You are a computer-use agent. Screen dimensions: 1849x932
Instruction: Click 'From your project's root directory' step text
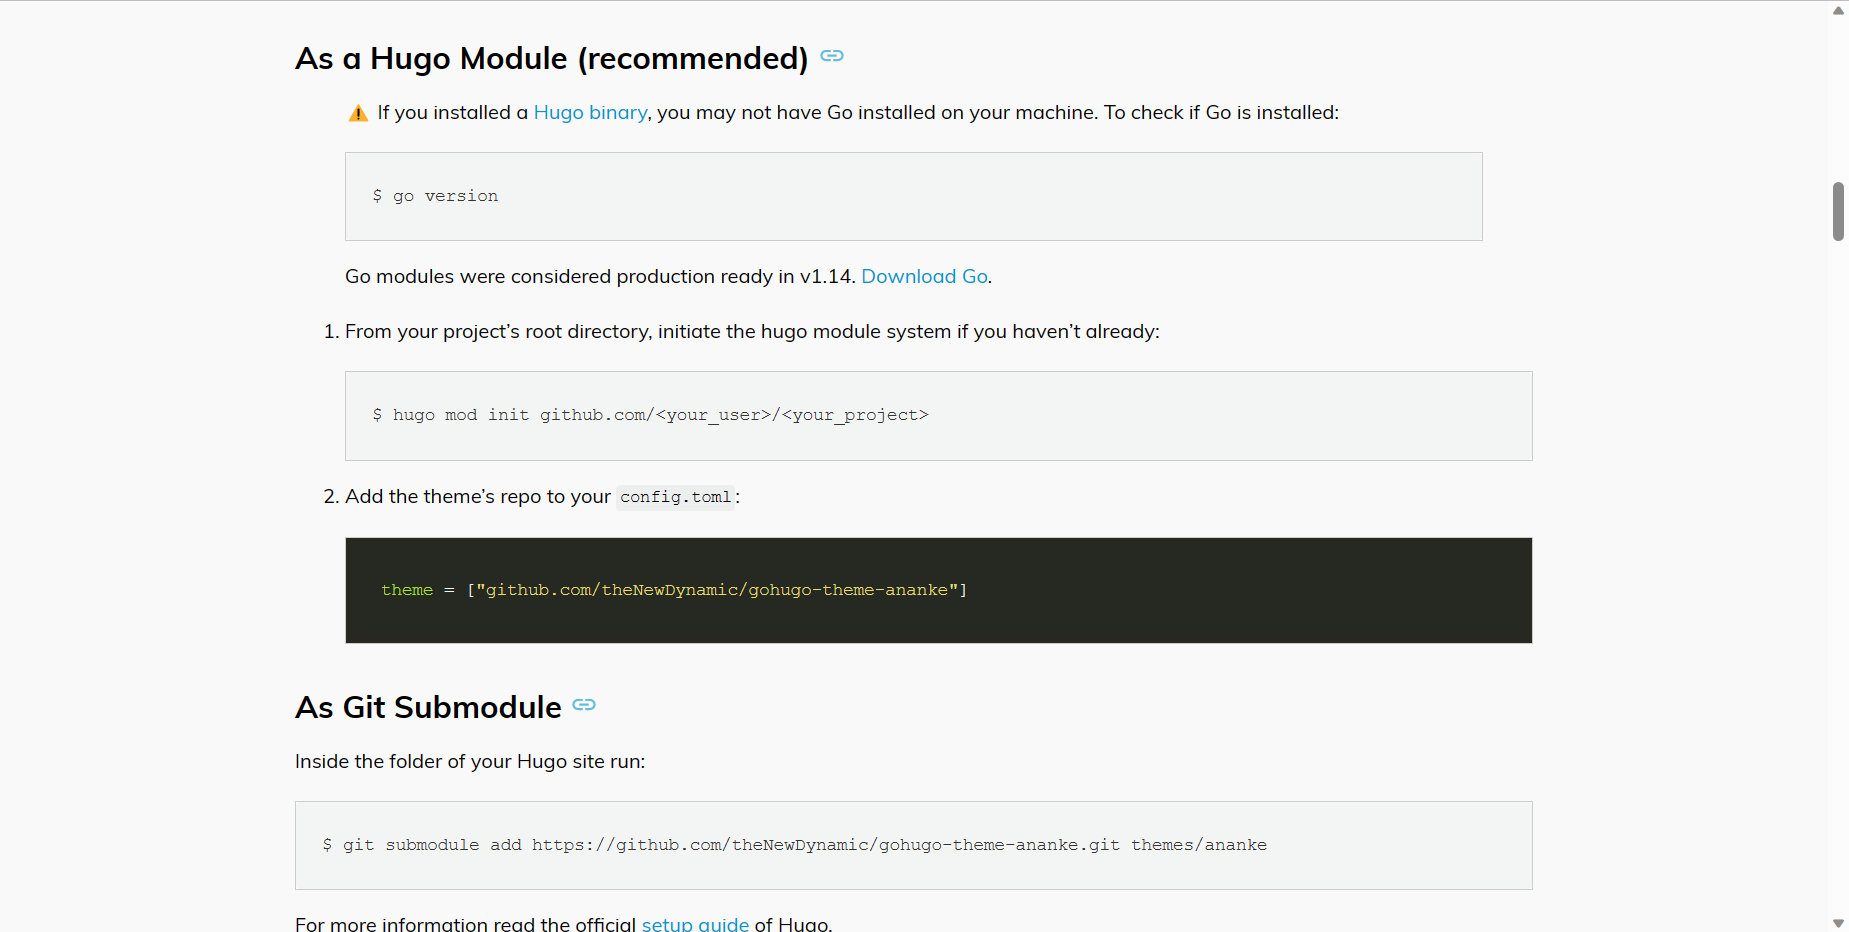pyautogui.click(x=752, y=331)
